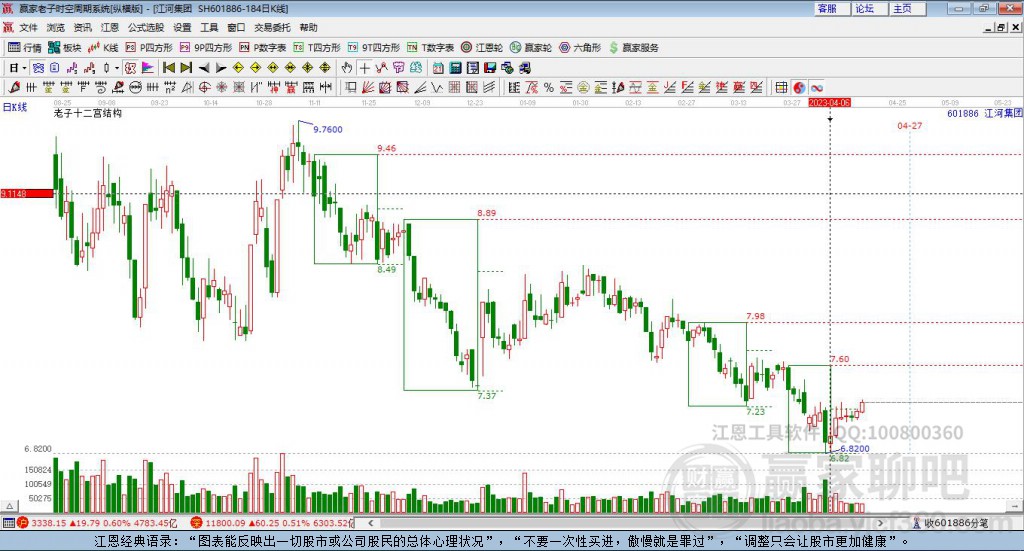This screenshot has height=551, width=1024.
Task: Jump to last bar with green skip-forward icon
Action: (x=186, y=68)
